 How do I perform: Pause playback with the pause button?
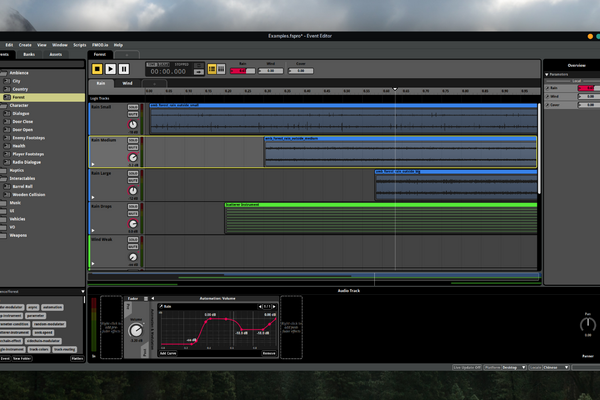click(x=124, y=69)
